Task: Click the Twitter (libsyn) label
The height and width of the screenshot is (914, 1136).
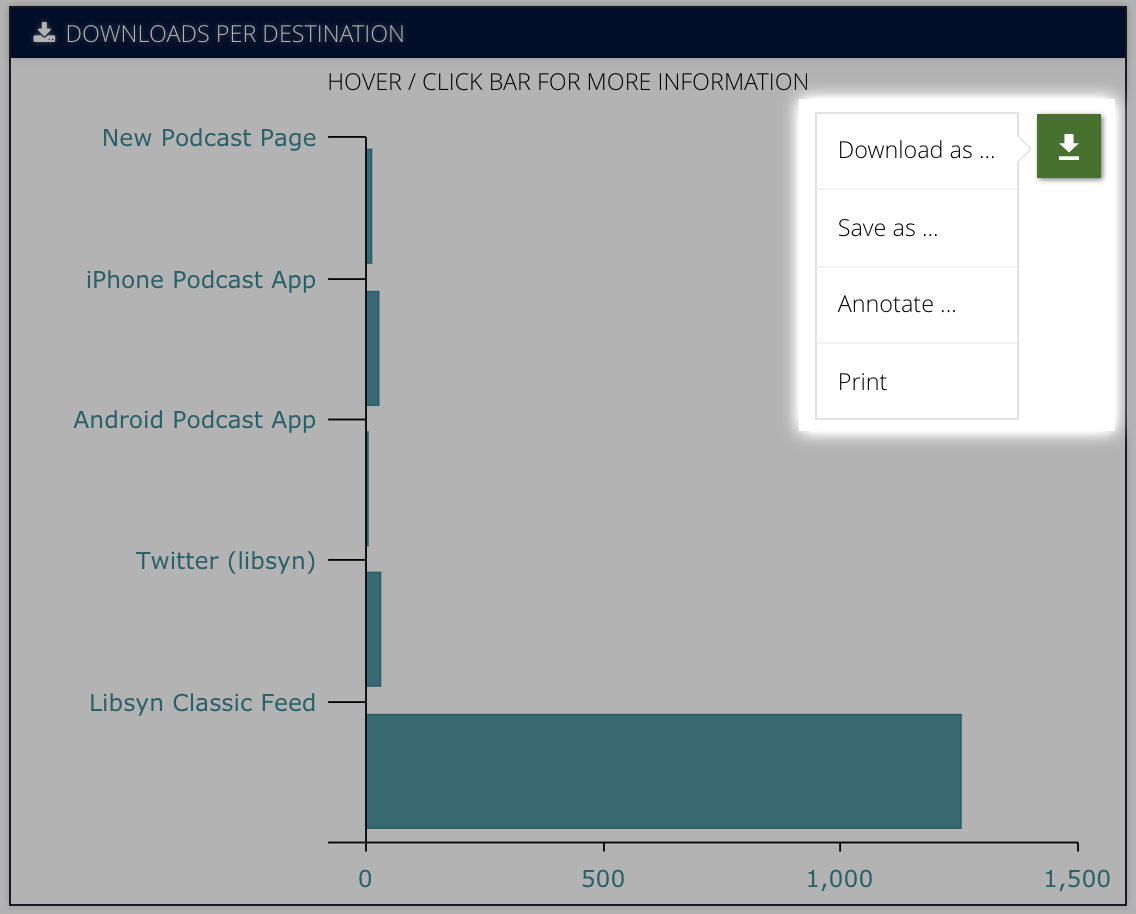Action: (225, 561)
